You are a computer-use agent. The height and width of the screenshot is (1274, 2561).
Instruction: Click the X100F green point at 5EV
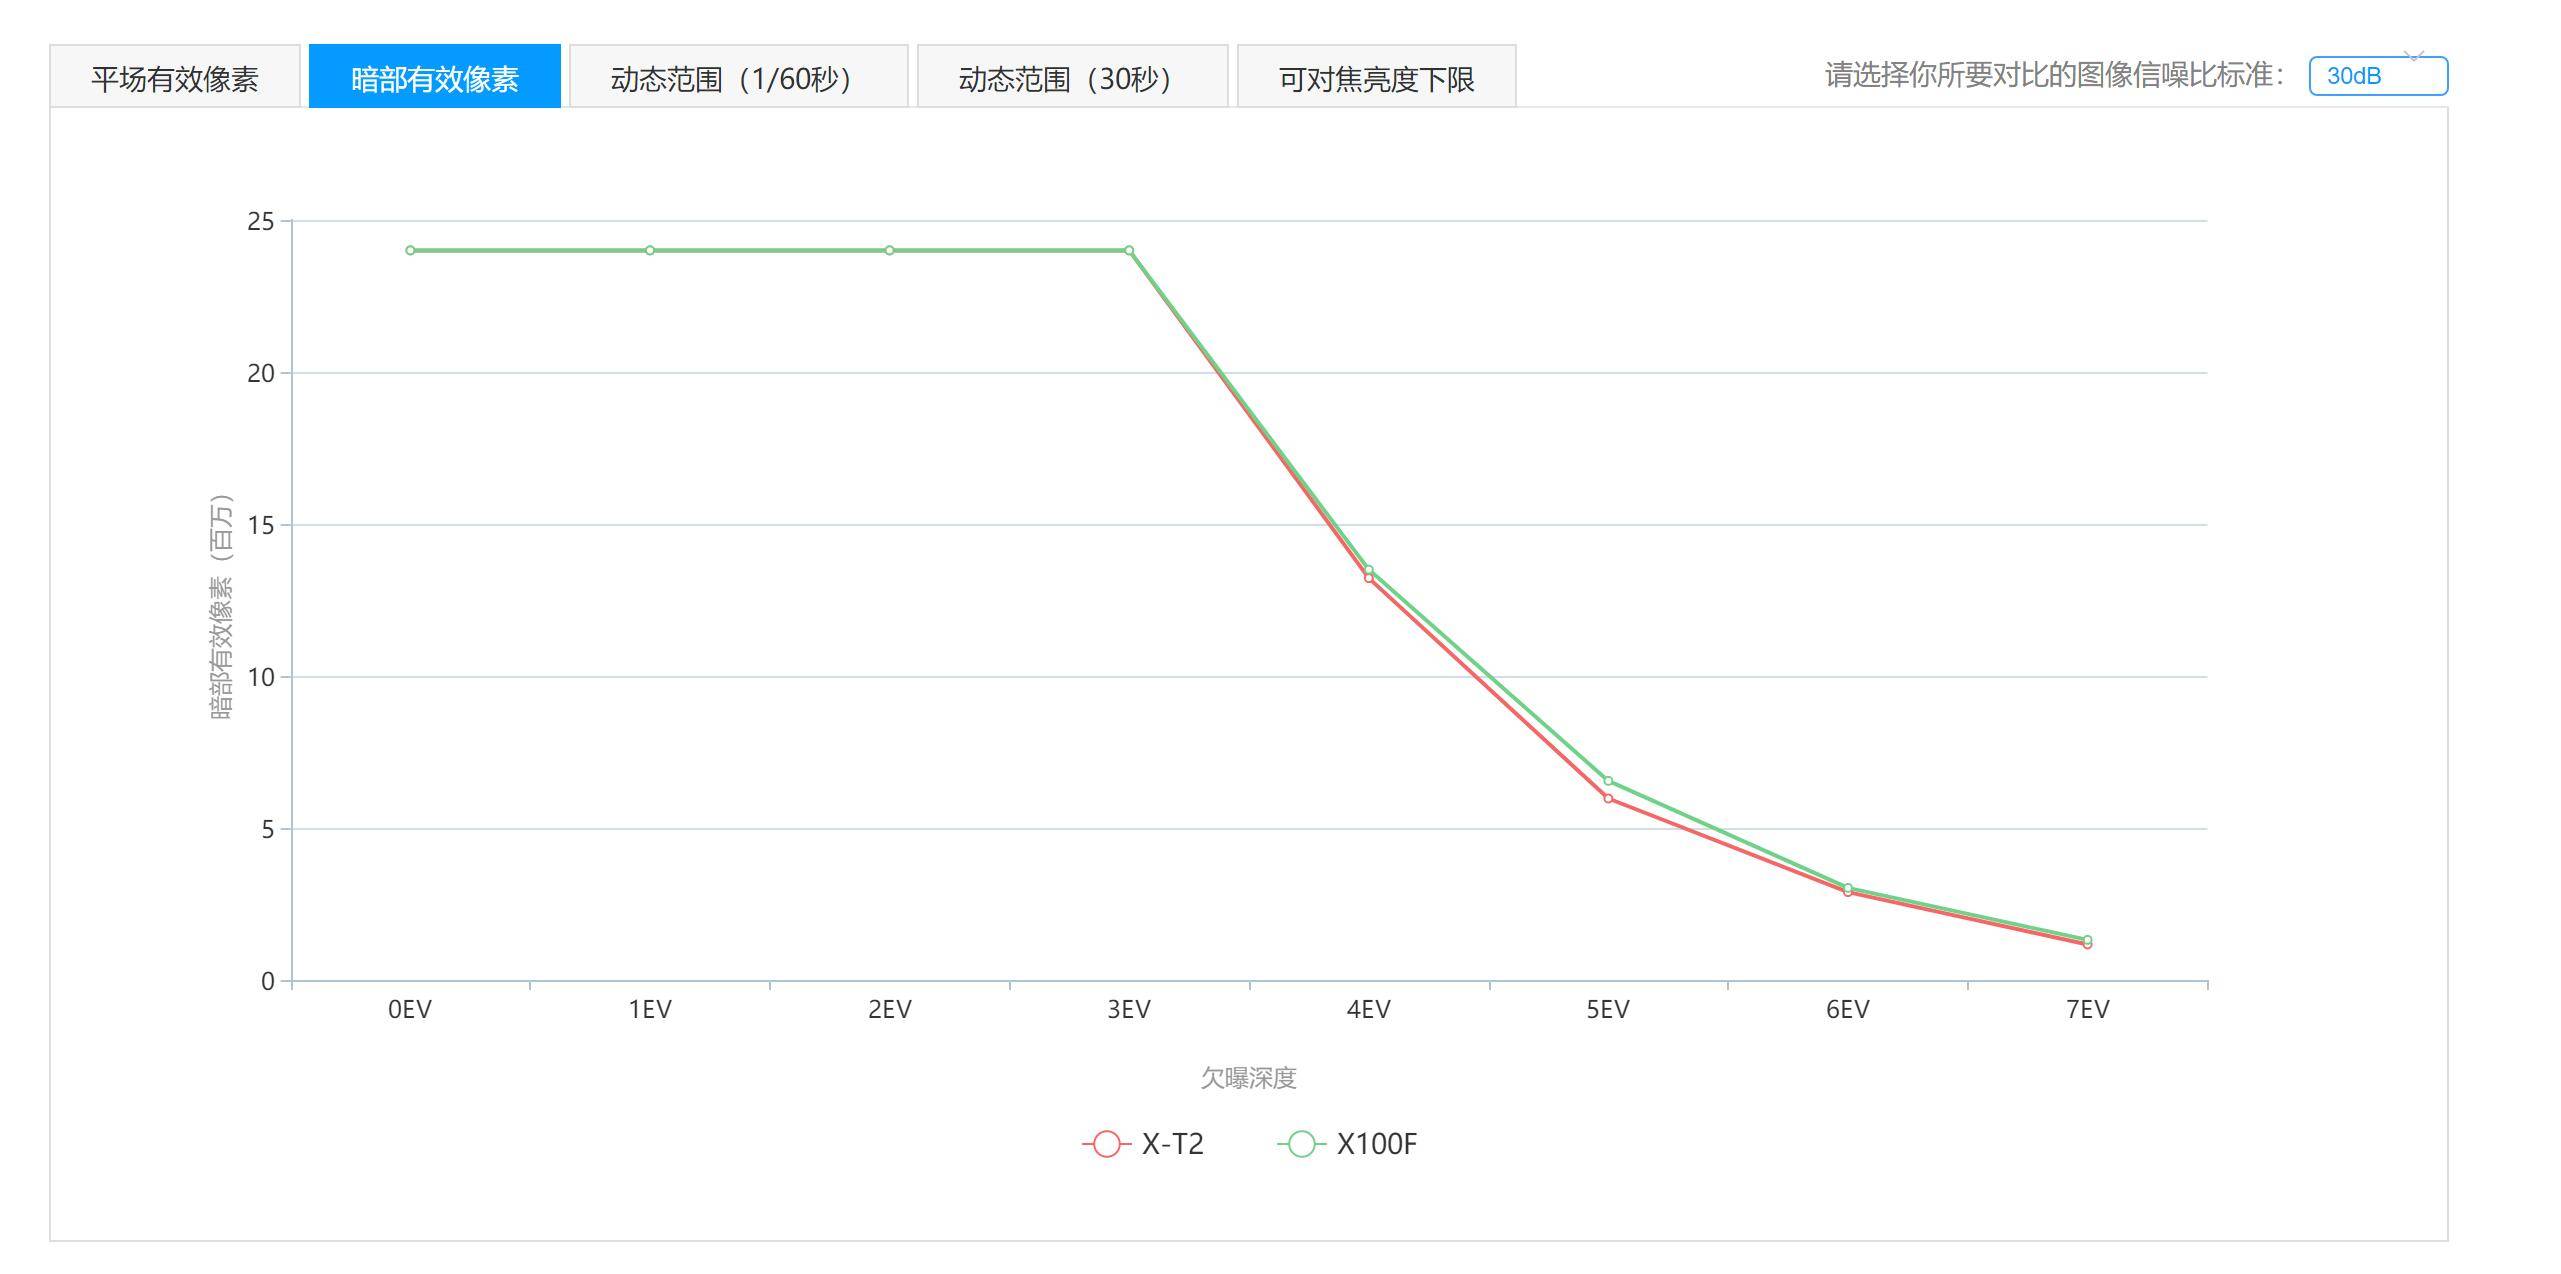tap(1608, 781)
